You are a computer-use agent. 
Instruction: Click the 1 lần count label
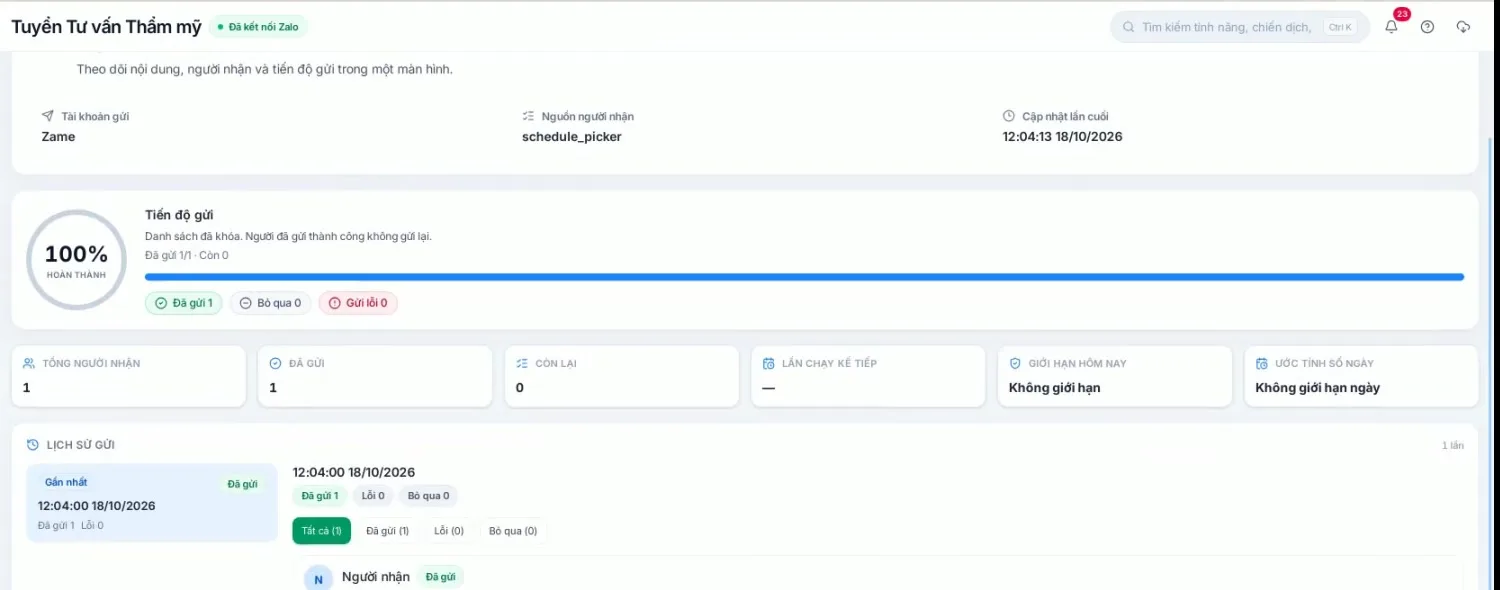pyautogui.click(x=1453, y=445)
